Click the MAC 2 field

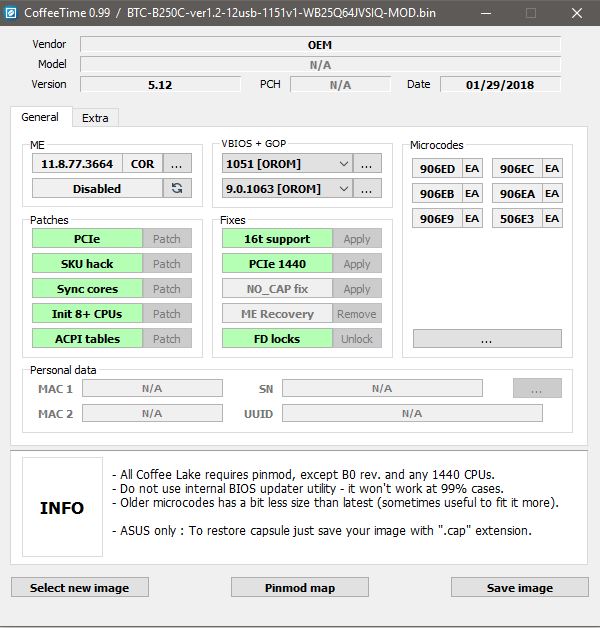coord(152,413)
